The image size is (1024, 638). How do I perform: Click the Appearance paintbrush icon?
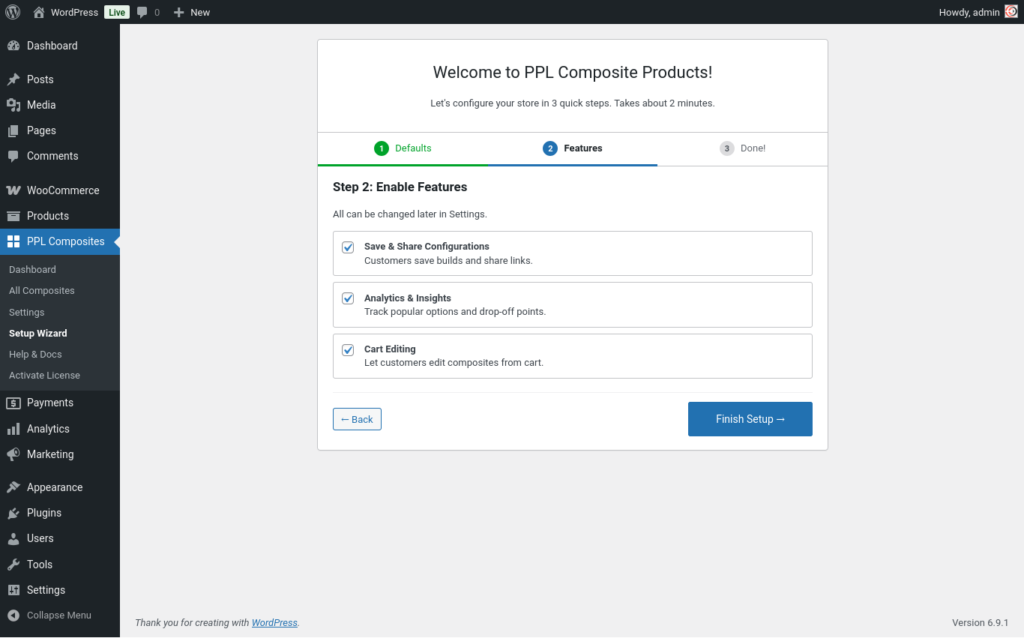[13, 487]
